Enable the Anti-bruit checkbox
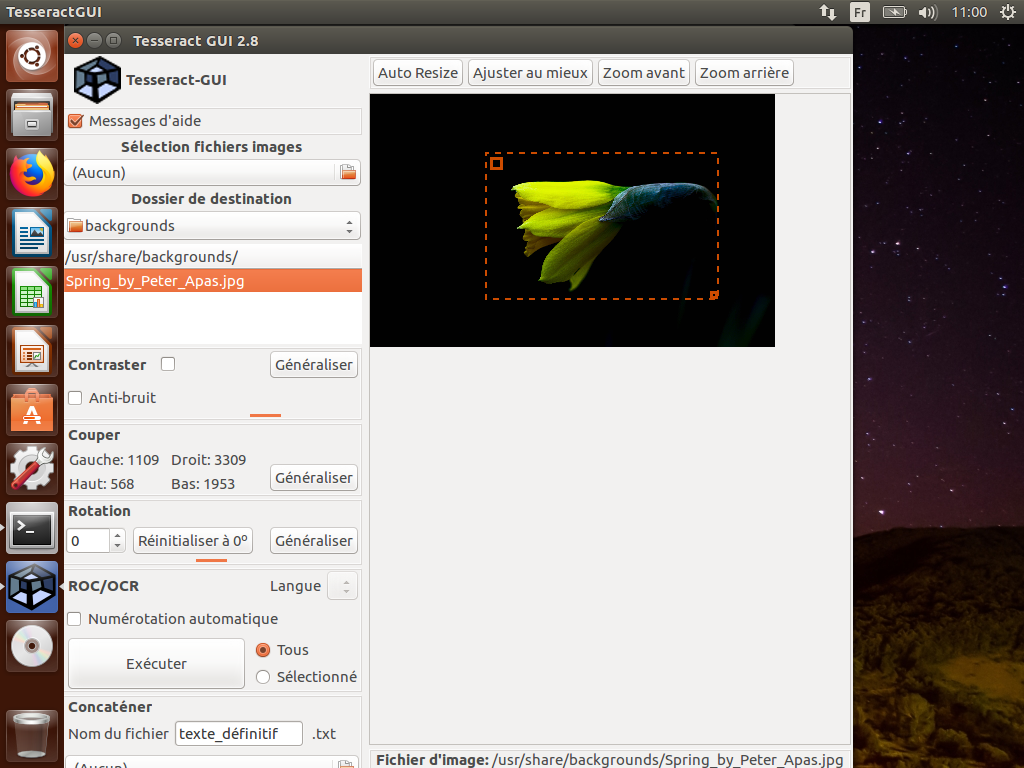The image size is (1024, 768). (75, 398)
